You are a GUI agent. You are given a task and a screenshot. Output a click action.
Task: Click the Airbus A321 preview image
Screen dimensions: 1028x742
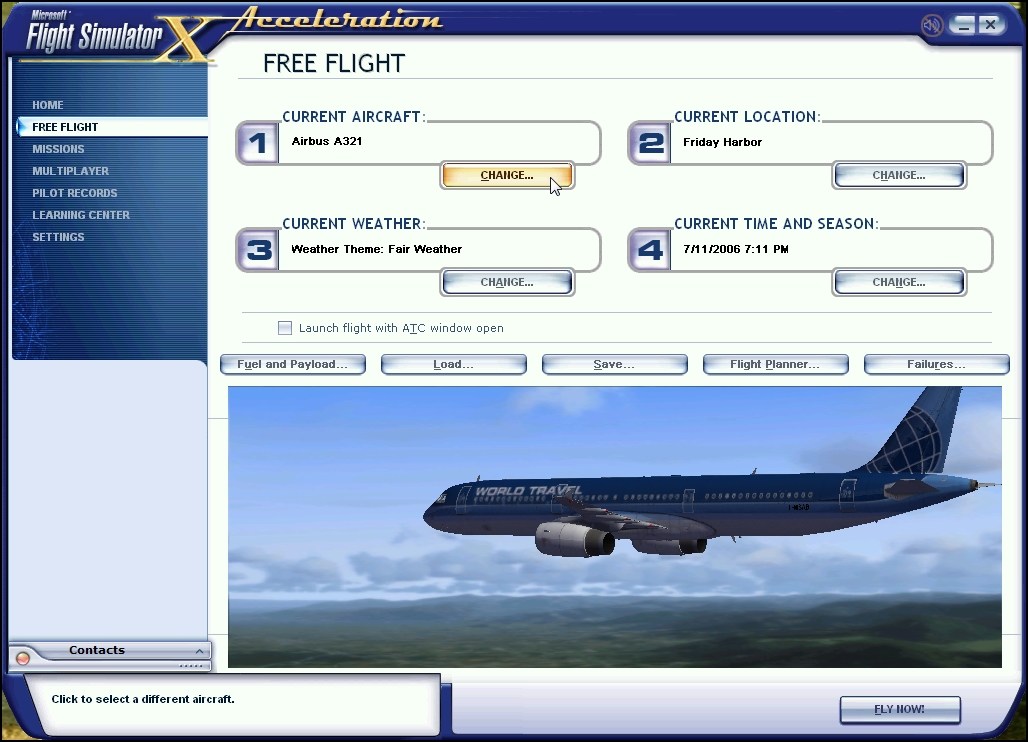coord(614,527)
